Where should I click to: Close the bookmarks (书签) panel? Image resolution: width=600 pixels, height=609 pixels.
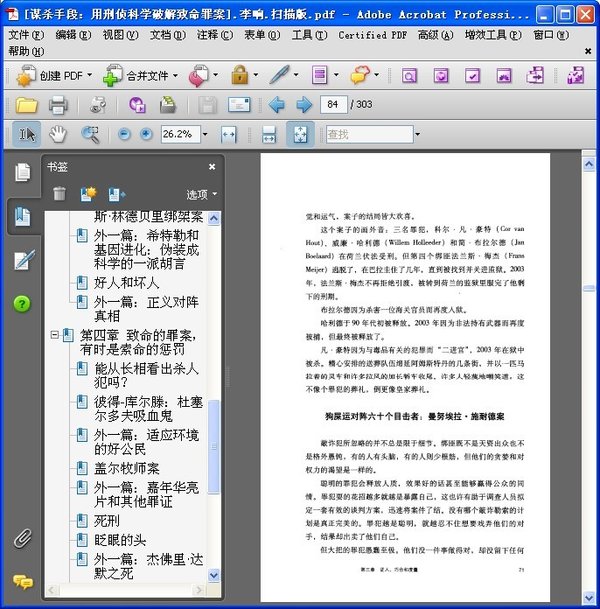(212, 167)
